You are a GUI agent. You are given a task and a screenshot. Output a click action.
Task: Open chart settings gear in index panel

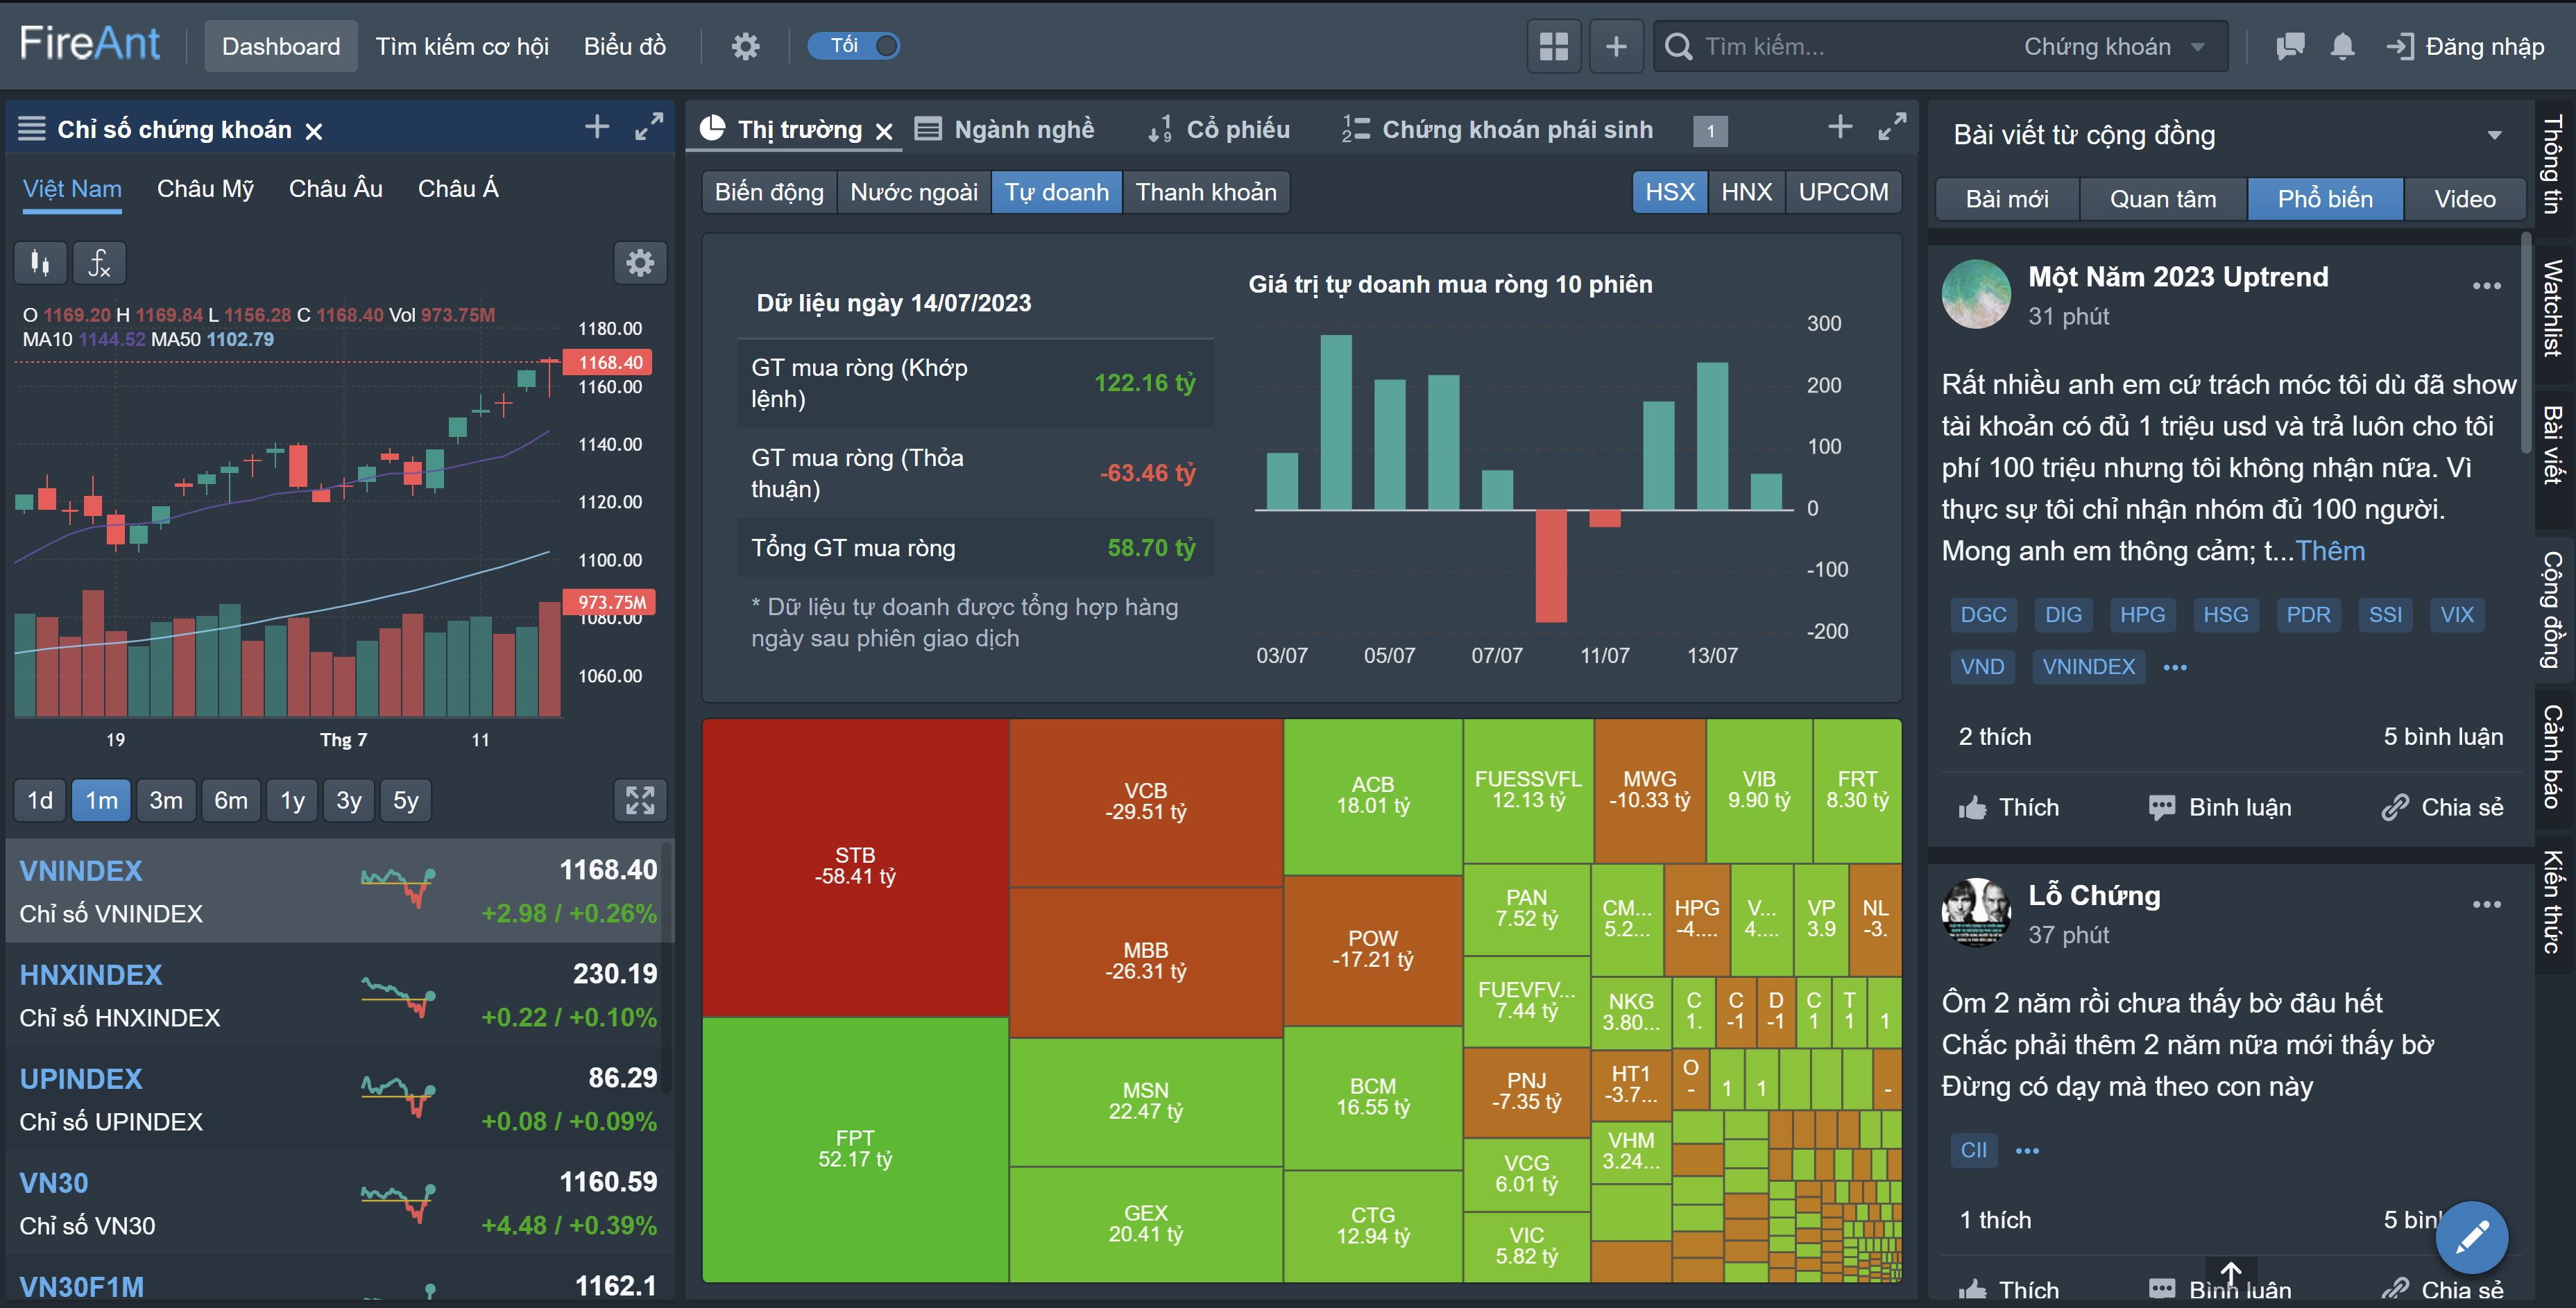(640, 263)
